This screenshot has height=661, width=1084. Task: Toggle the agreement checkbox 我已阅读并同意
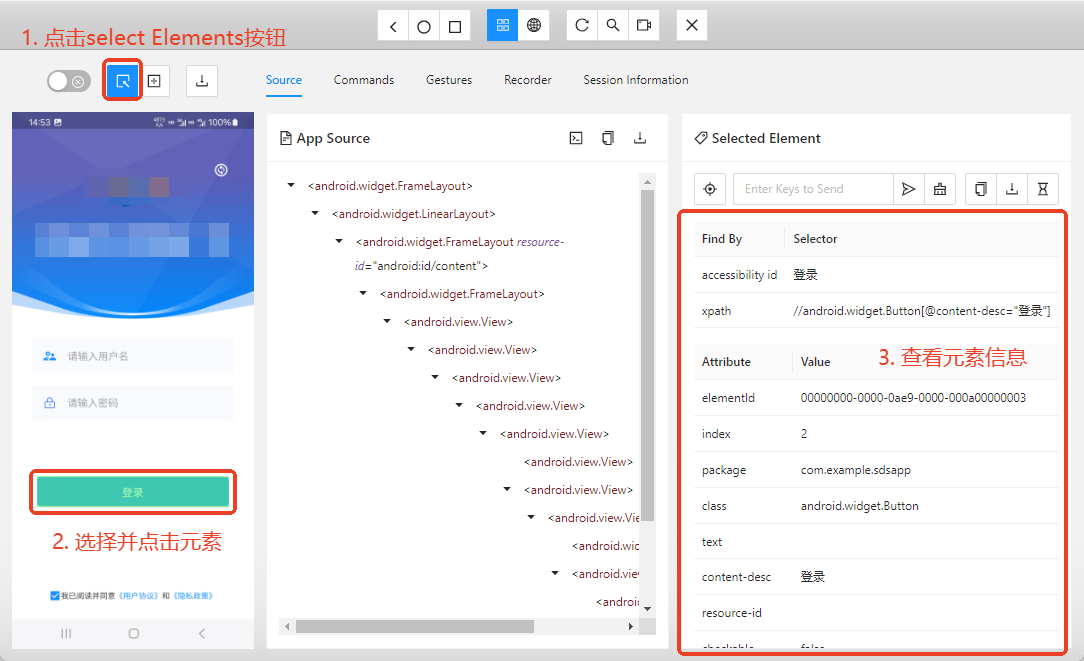click(55, 595)
